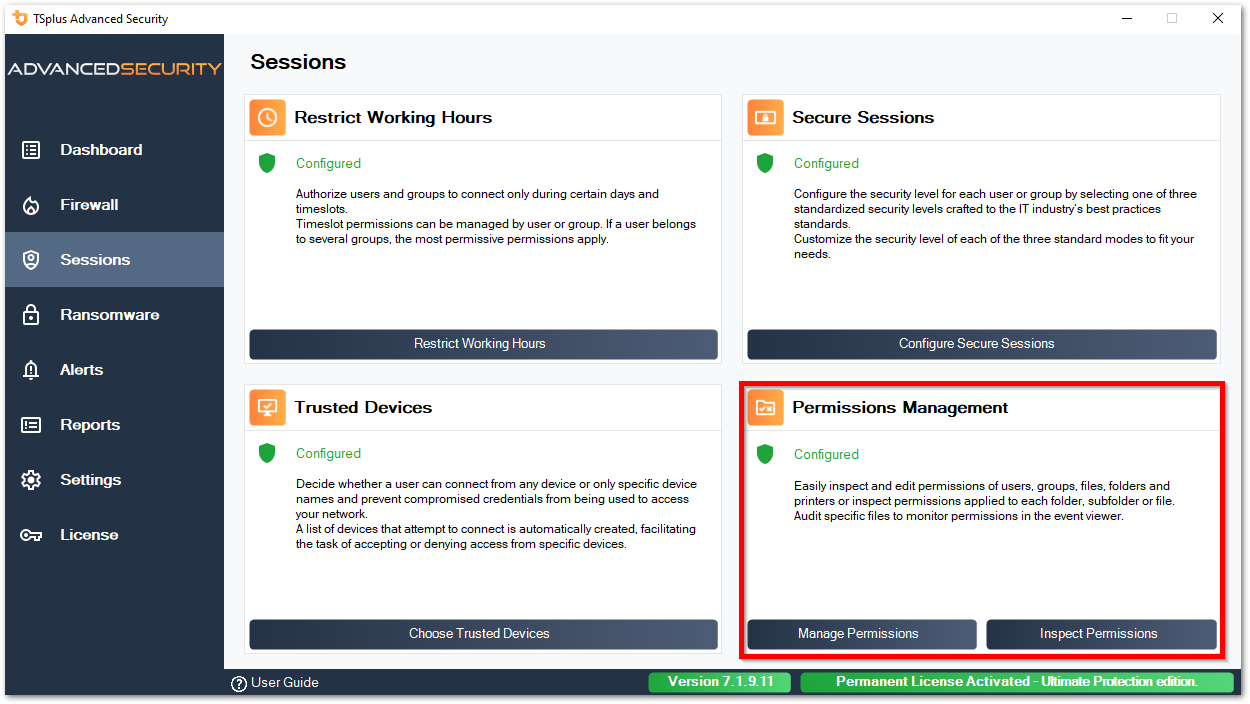Click the Permissions Management folder icon
Image resolution: width=1250 pixels, height=704 pixels.
[765, 407]
